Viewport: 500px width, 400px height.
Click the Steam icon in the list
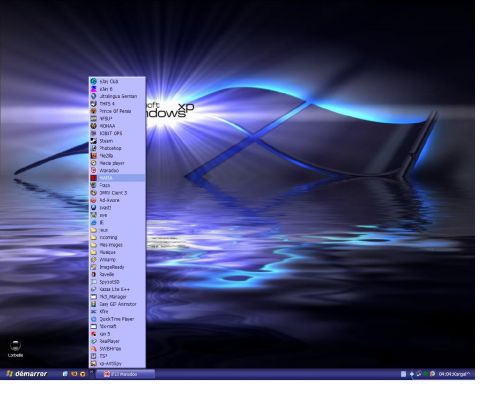coord(94,141)
